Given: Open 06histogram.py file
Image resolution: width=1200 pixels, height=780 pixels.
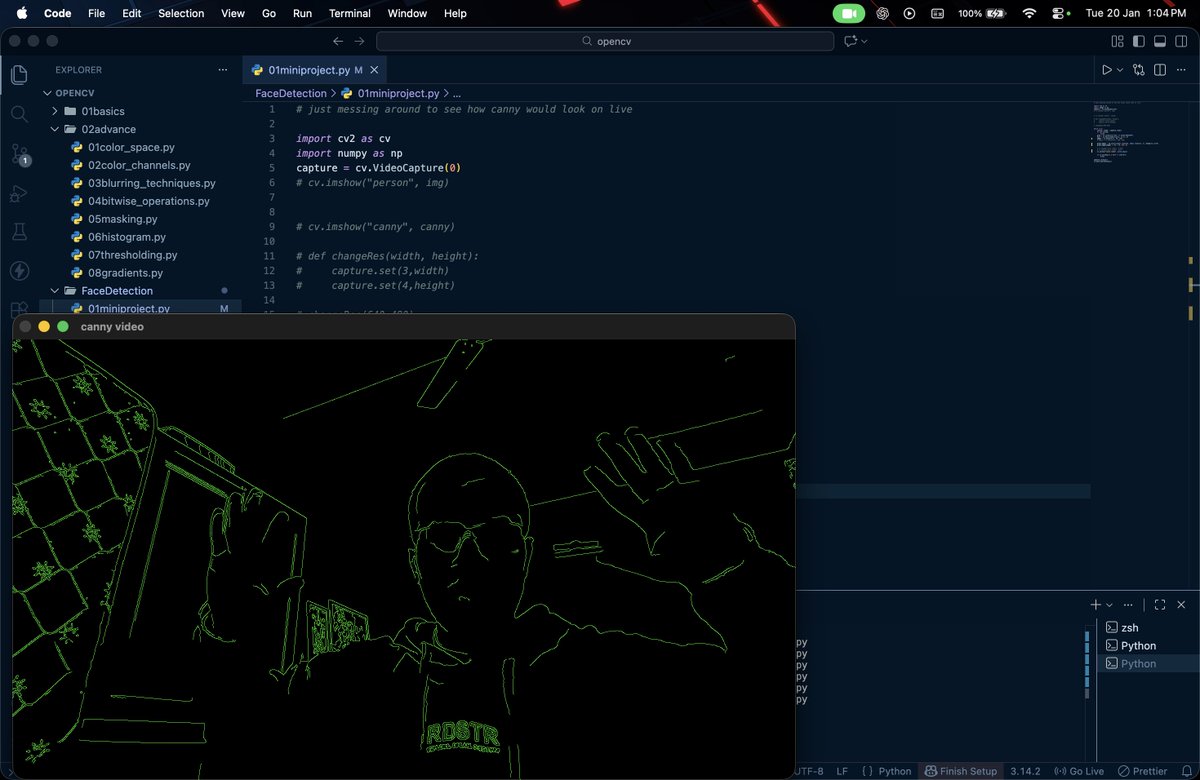Looking at the screenshot, I should coord(126,237).
